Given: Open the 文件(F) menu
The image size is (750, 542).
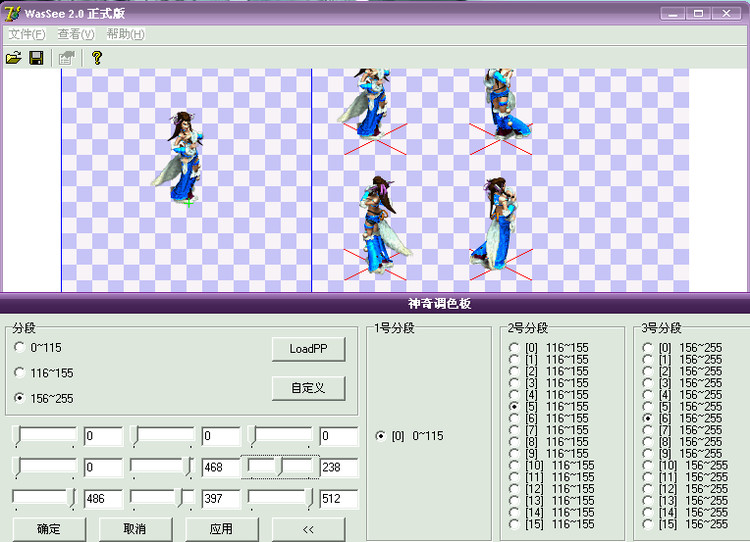Looking at the screenshot, I should coord(27,34).
